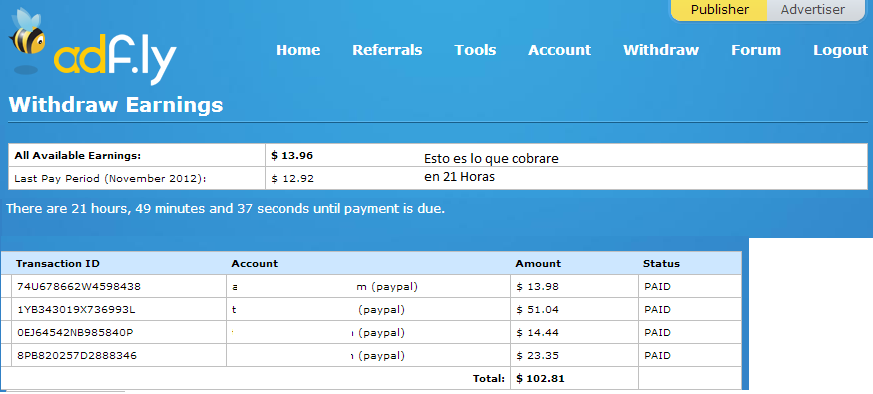873x394 pixels.
Task: Switch to the Advertiser tab
Action: pos(812,9)
